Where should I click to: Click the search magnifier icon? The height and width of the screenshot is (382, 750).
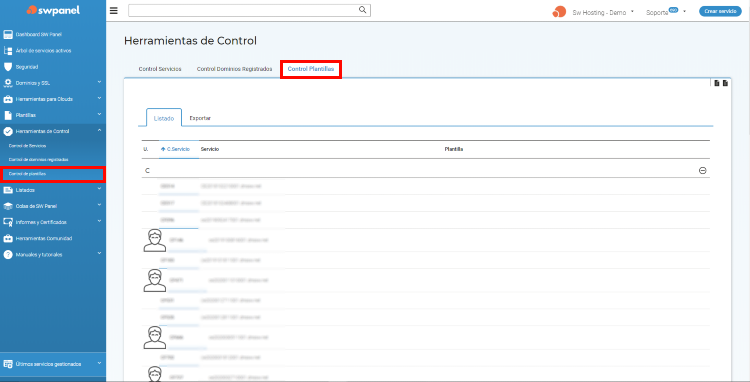tap(363, 10)
